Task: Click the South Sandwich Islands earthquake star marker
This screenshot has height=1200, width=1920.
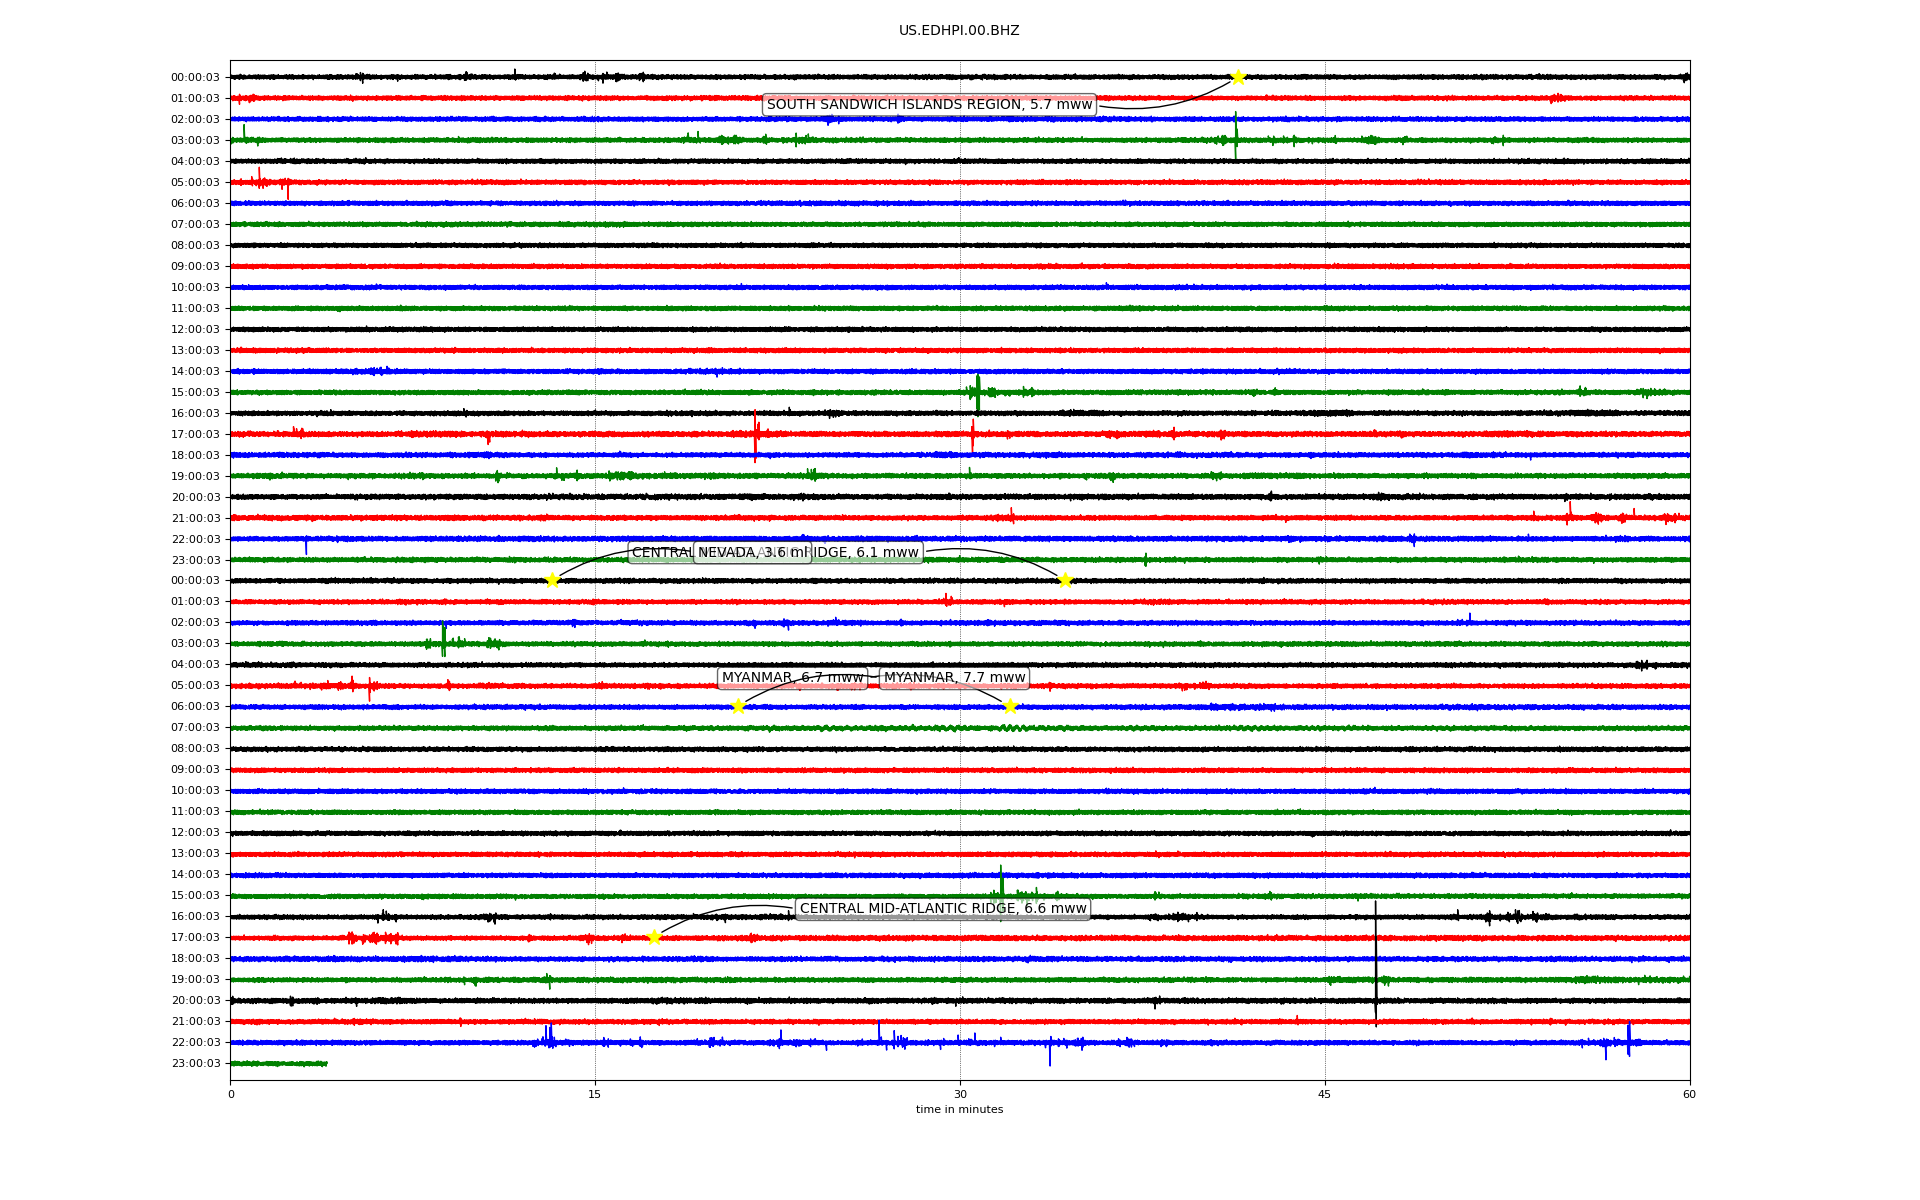Action: 1238,77
